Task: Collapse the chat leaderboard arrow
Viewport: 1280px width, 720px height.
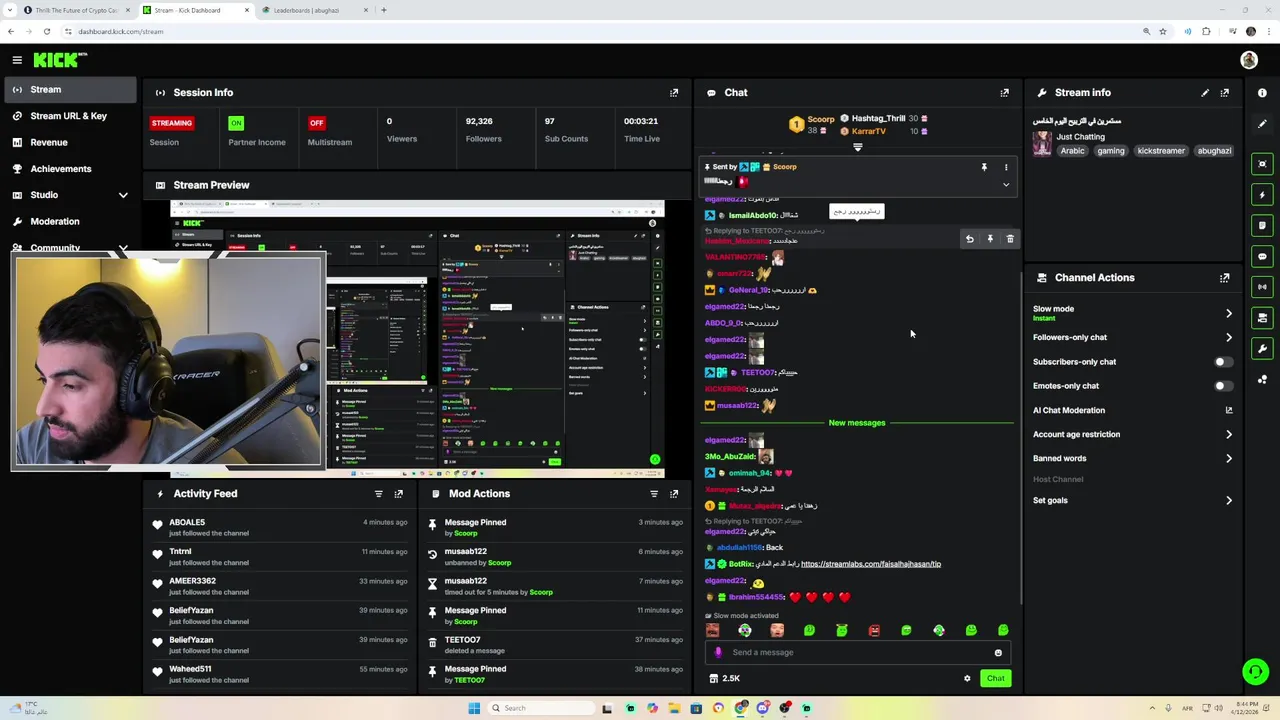Action: 857,147
